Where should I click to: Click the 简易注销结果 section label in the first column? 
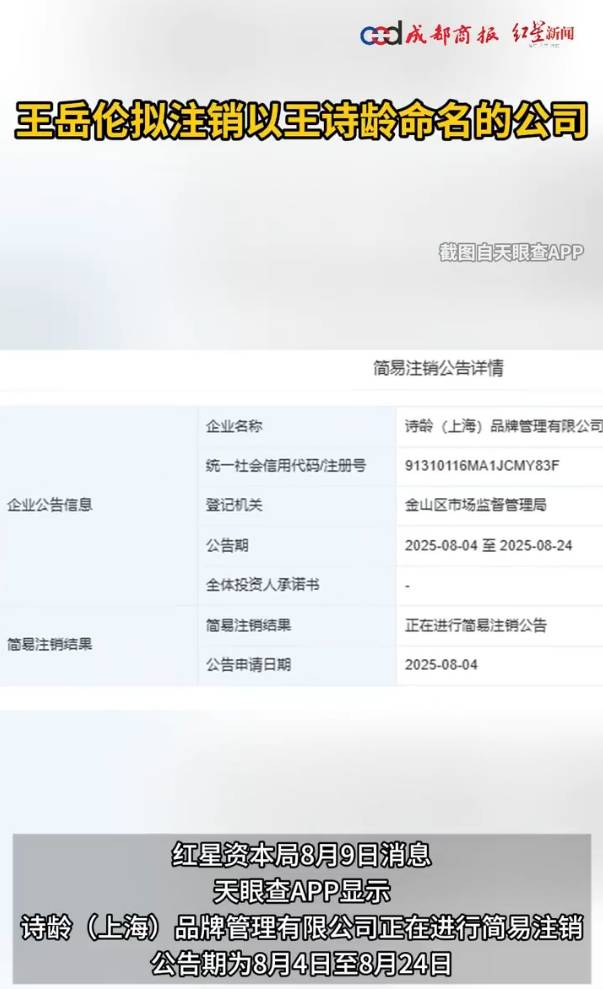(x=50, y=644)
